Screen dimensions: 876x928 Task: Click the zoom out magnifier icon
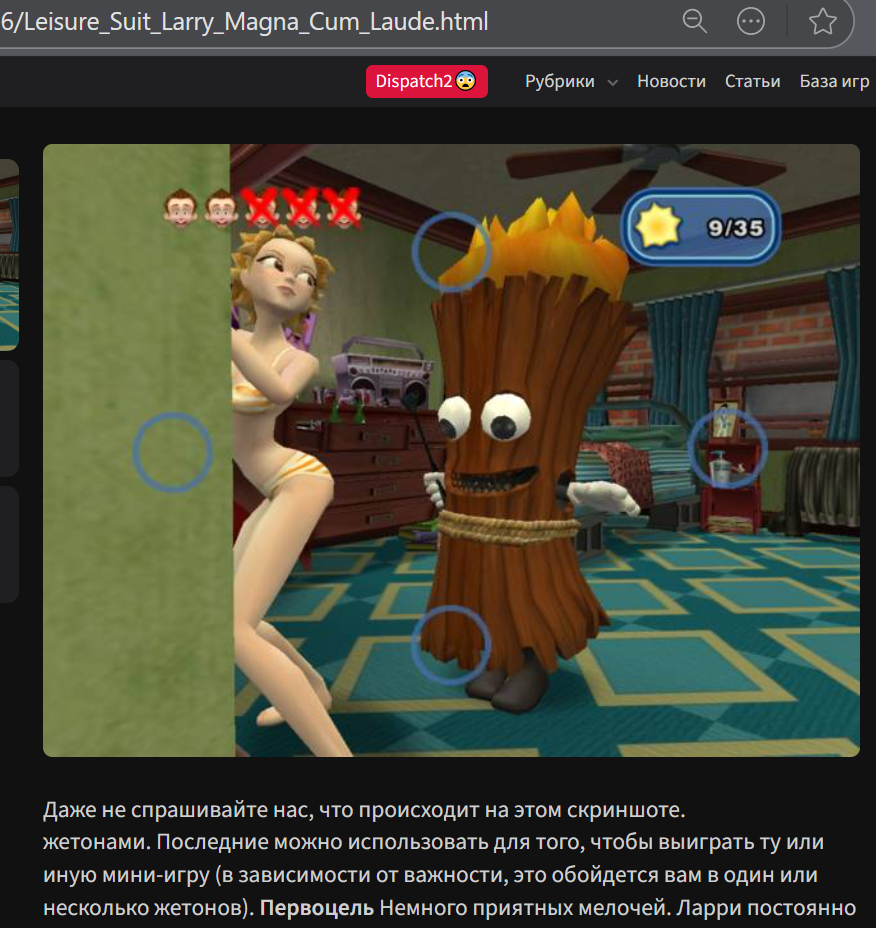point(694,21)
